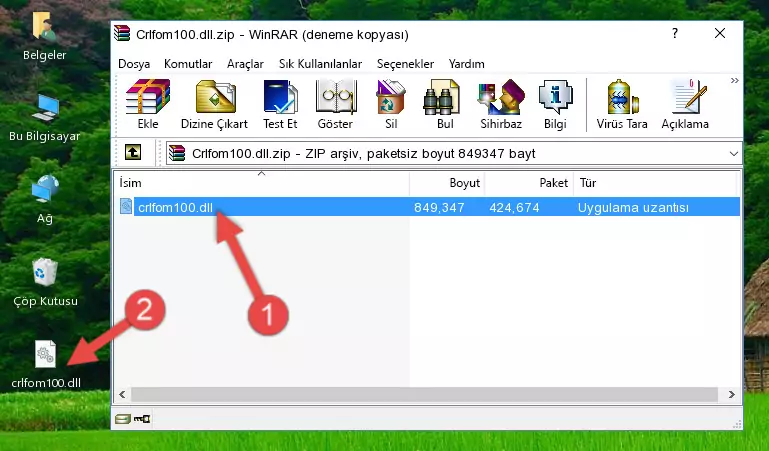Click the horizontal scrollbar right arrow

(731, 394)
